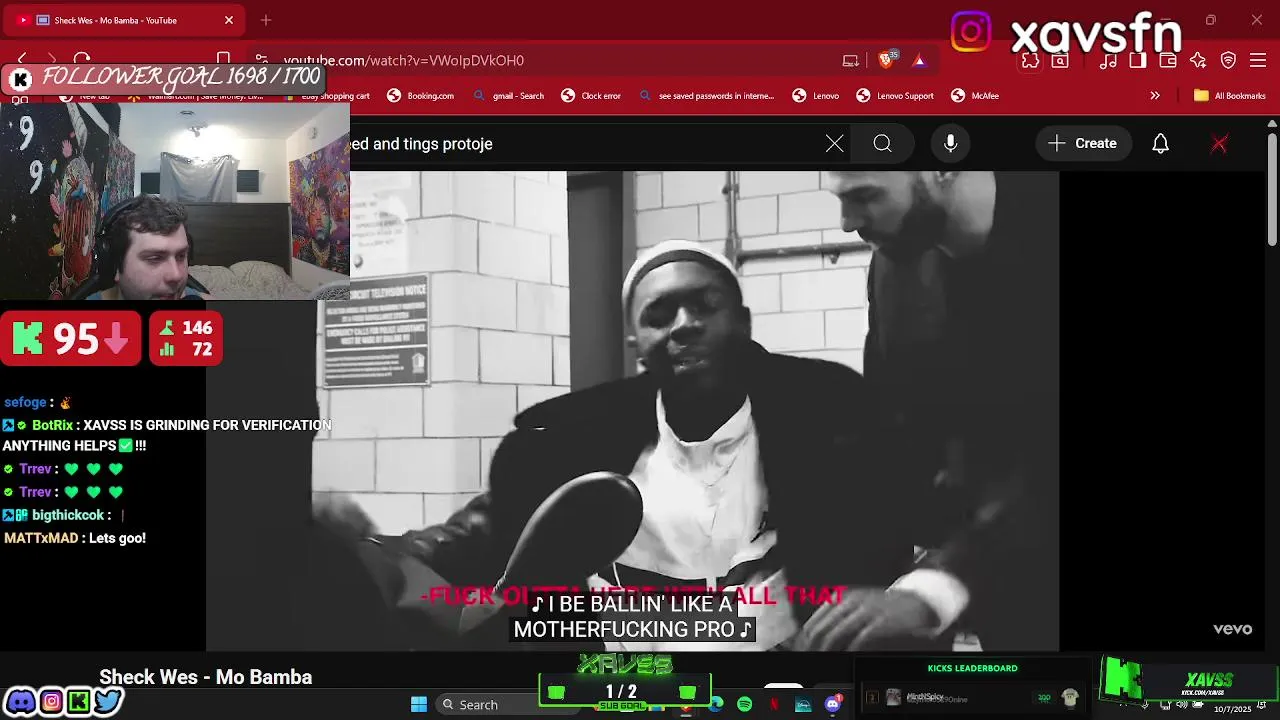View site information icon beside the URL

point(261,60)
